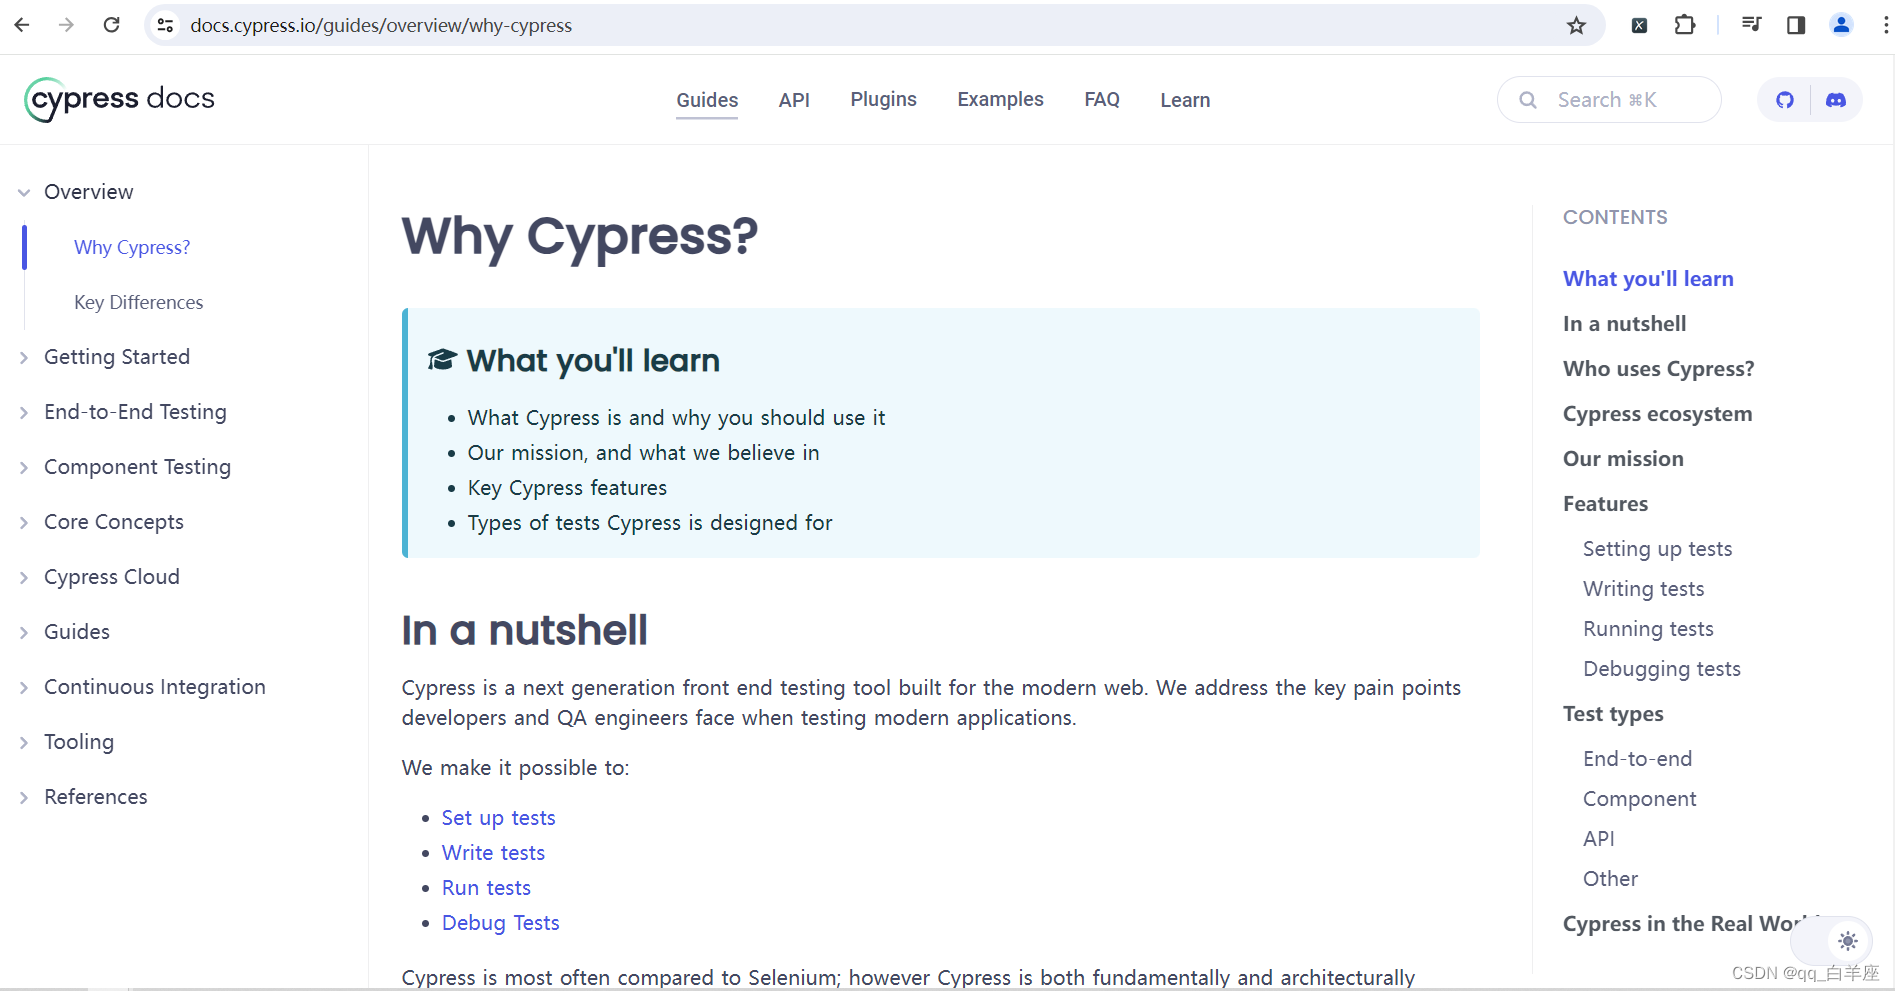
Task: Select Why Cypress? in the sidebar
Action: [132, 247]
